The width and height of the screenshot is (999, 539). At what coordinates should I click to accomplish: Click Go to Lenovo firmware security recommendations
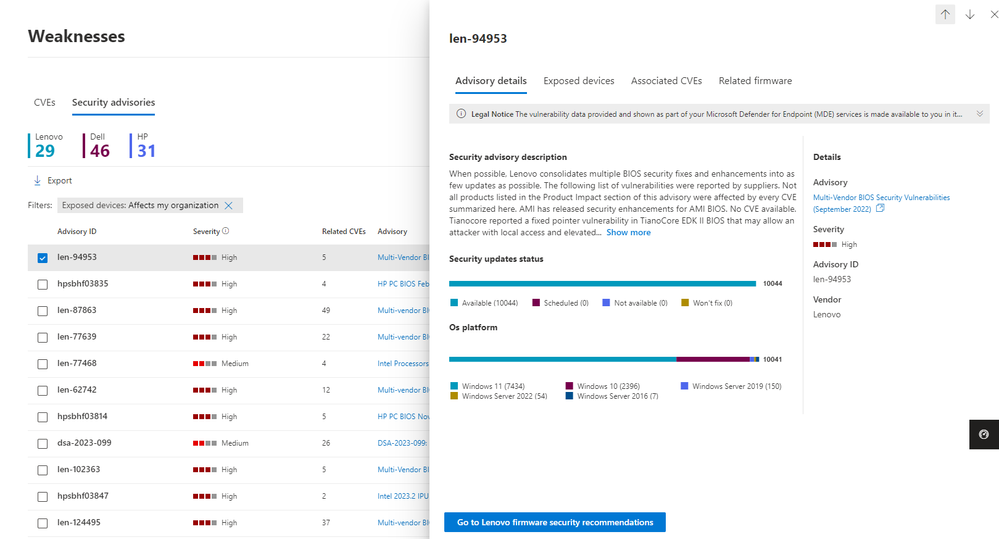tap(555, 522)
